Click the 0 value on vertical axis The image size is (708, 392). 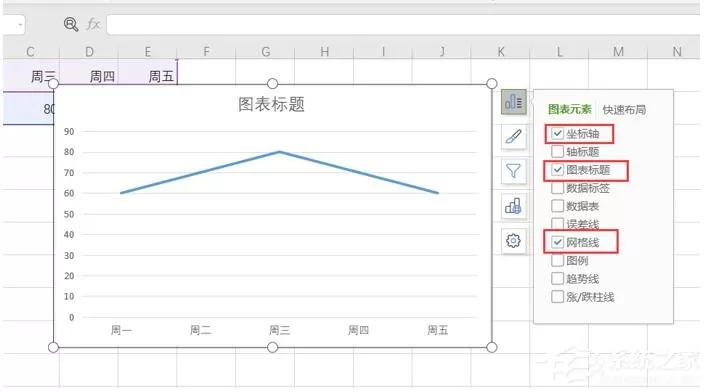pos(71,317)
